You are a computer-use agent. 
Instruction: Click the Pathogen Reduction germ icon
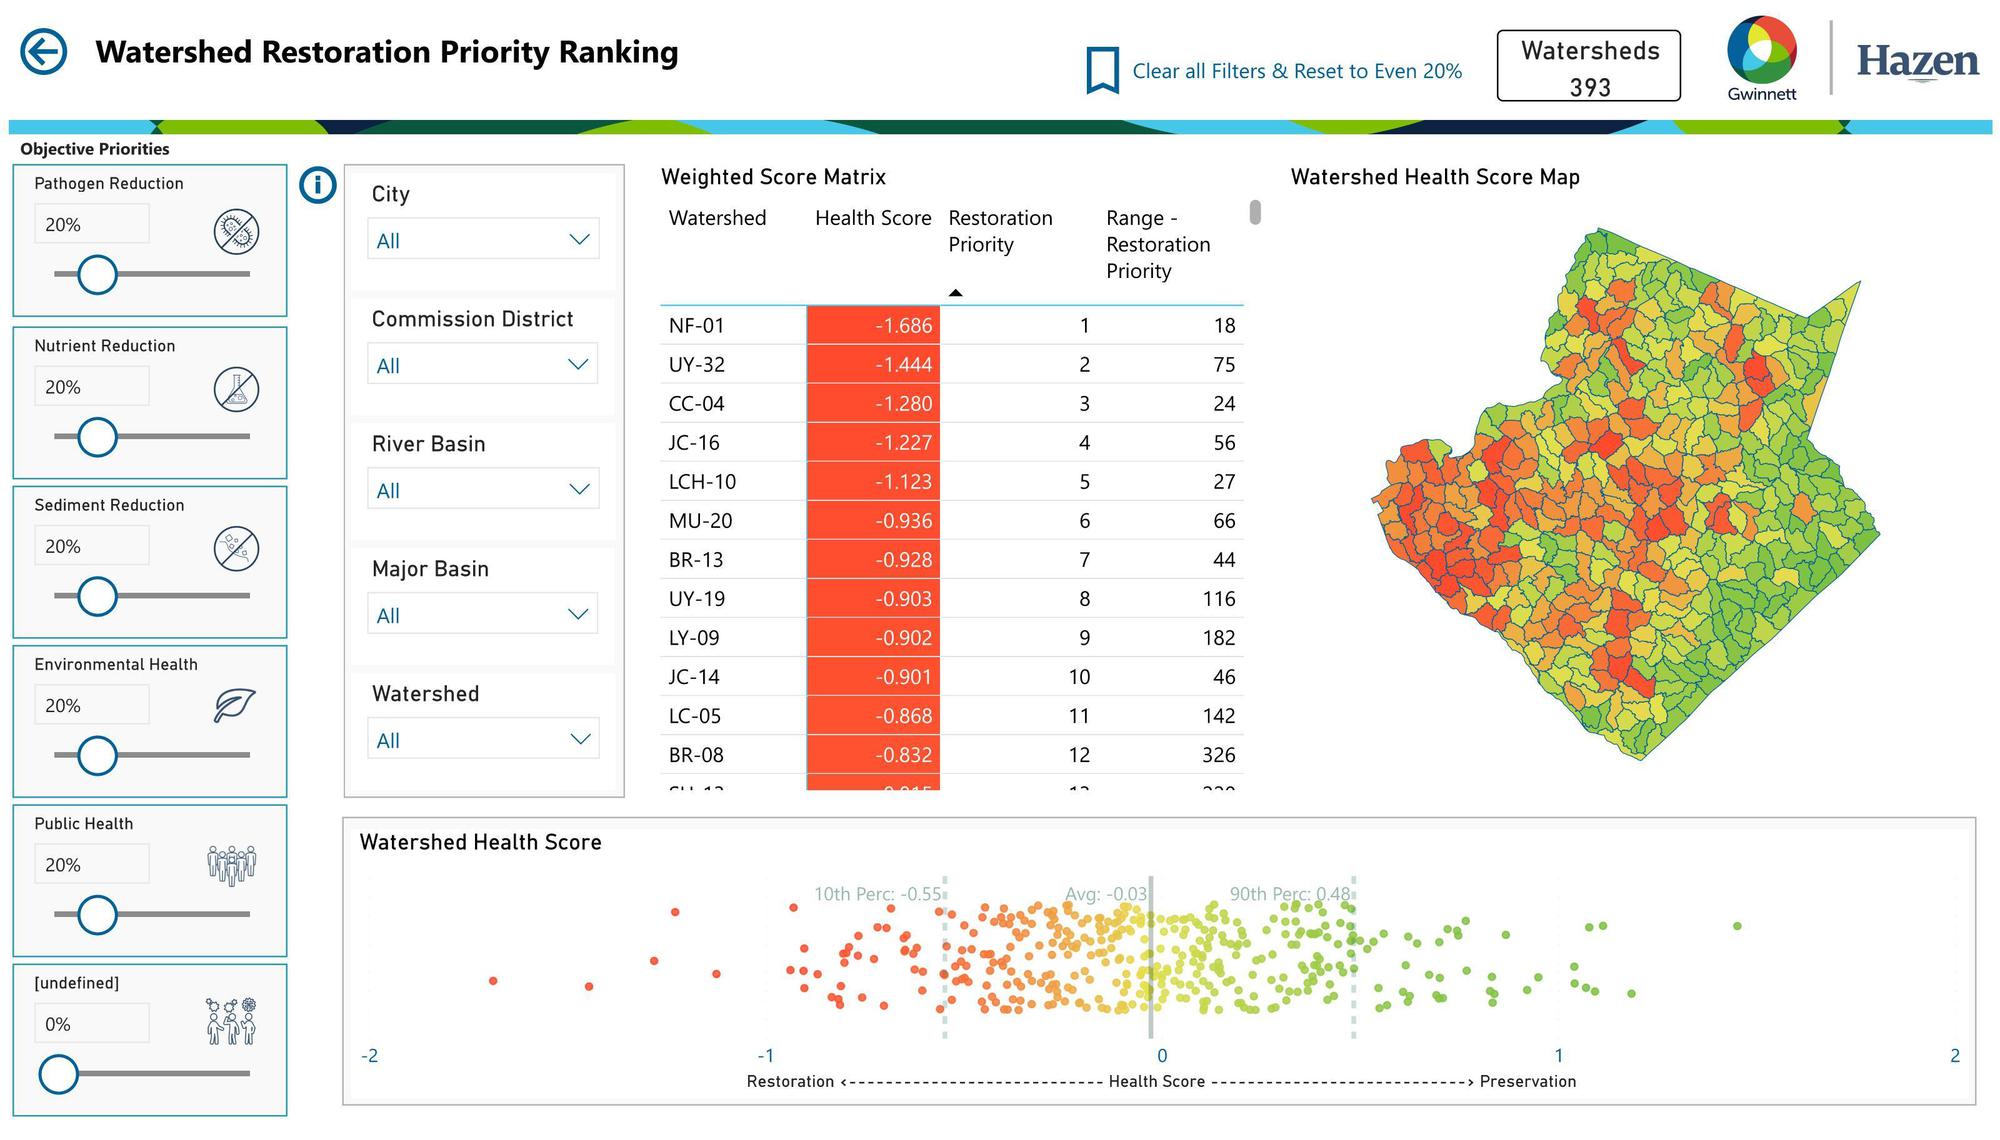pos(236,232)
